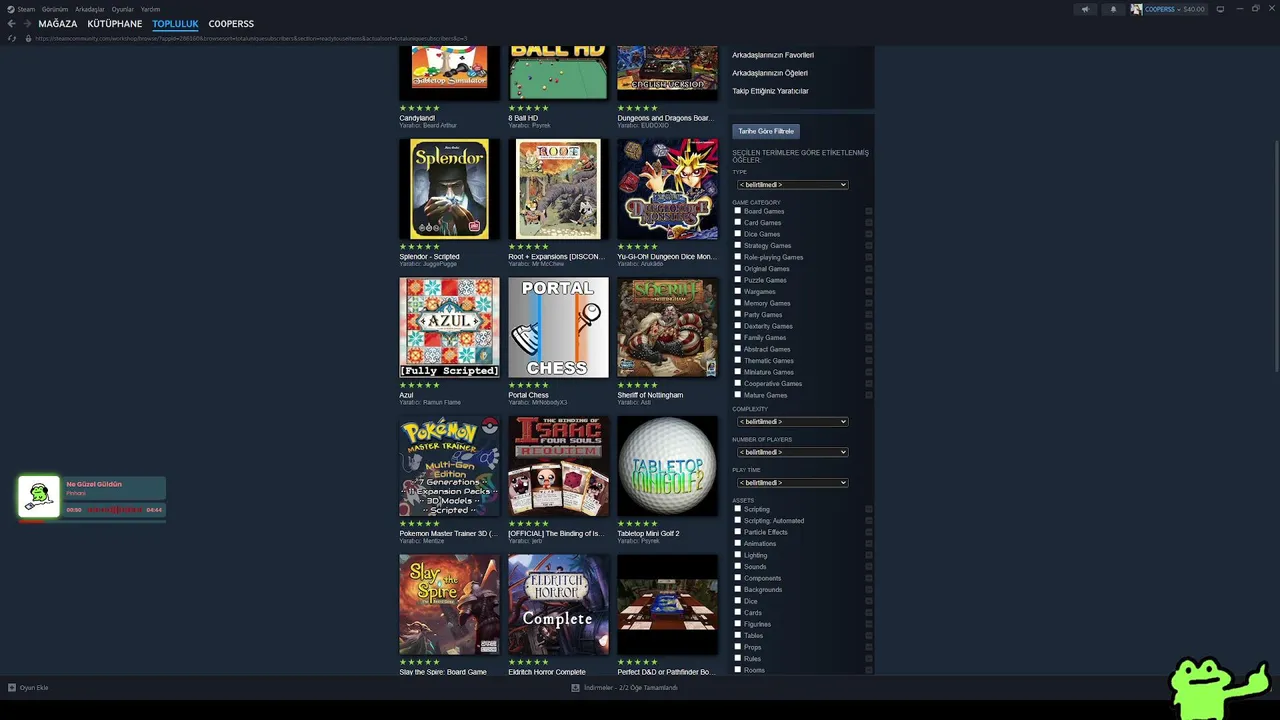Open the MAĞAZA tab
Screen dimensions: 1280x720
tap(57, 23)
